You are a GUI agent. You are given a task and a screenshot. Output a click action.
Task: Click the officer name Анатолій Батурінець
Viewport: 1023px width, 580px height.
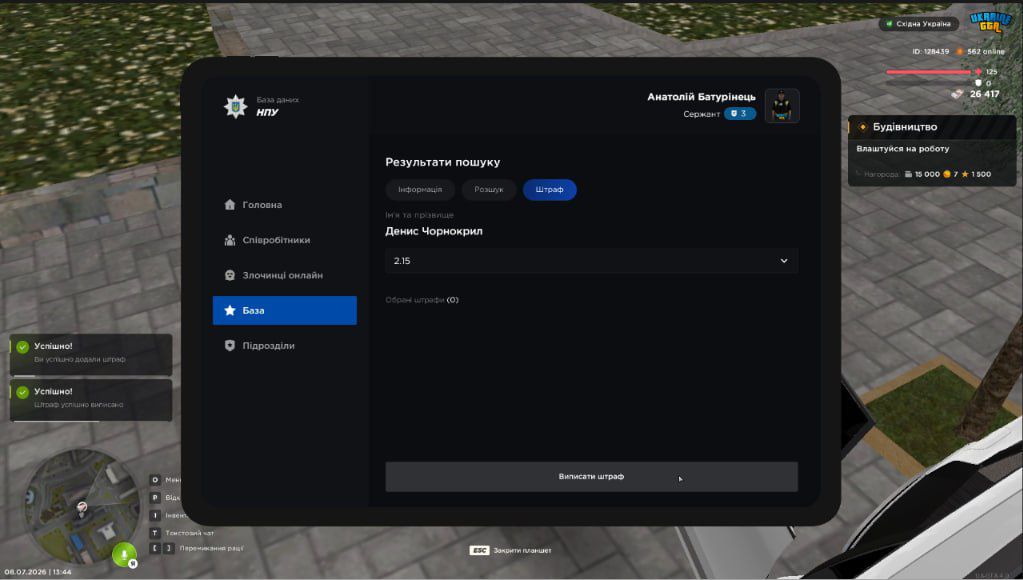(x=701, y=97)
